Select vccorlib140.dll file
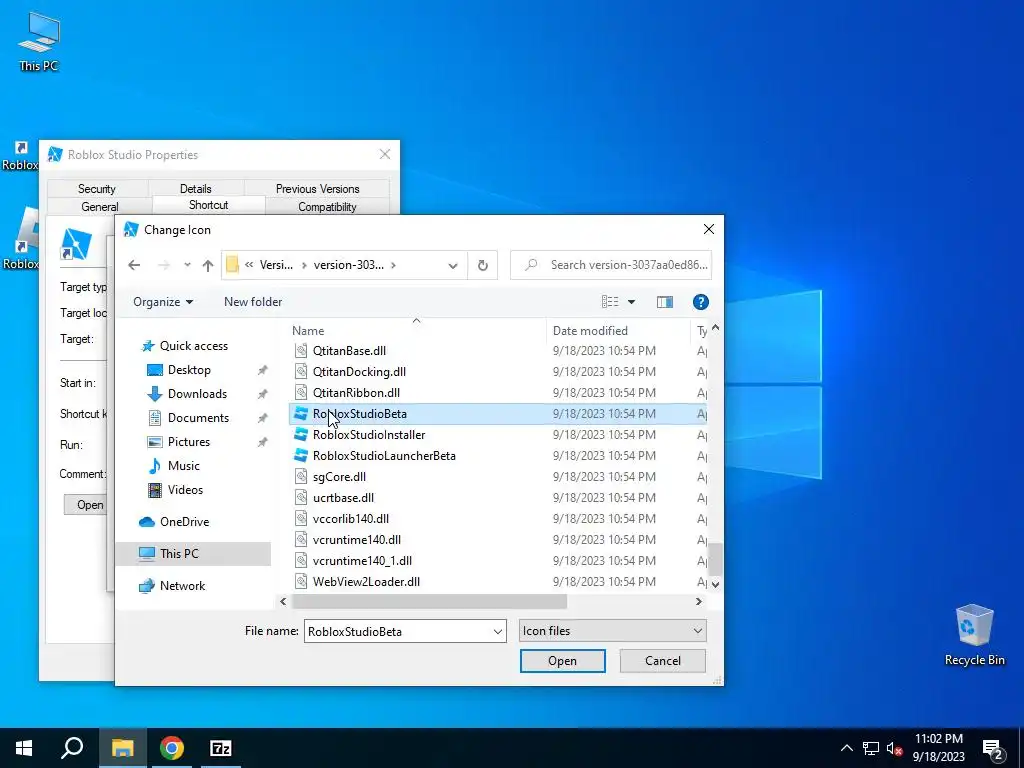The width and height of the screenshot is (1024, 768). [351, 519]
